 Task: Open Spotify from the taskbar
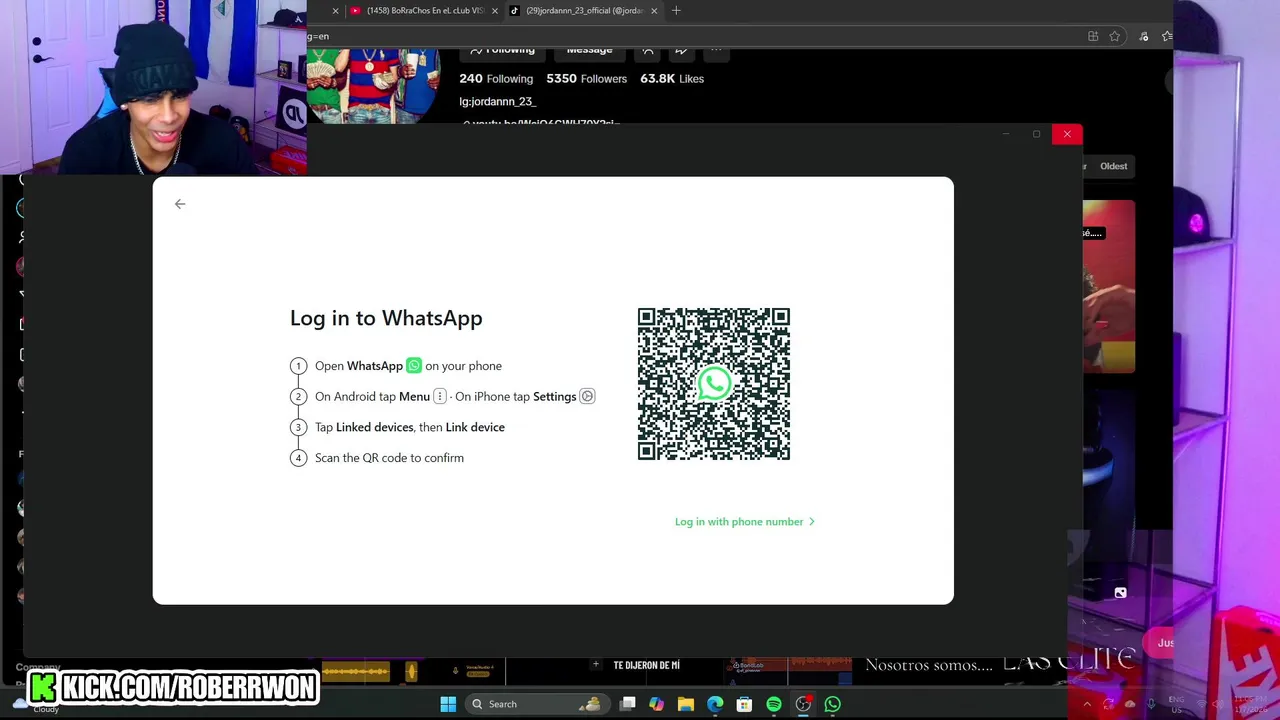tap(774, 704)
